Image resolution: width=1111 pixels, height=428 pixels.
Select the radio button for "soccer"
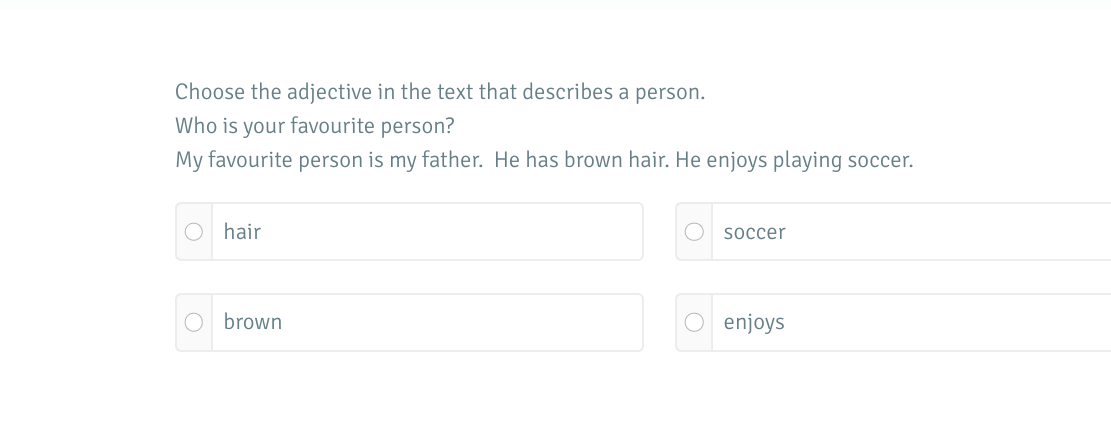694,232
